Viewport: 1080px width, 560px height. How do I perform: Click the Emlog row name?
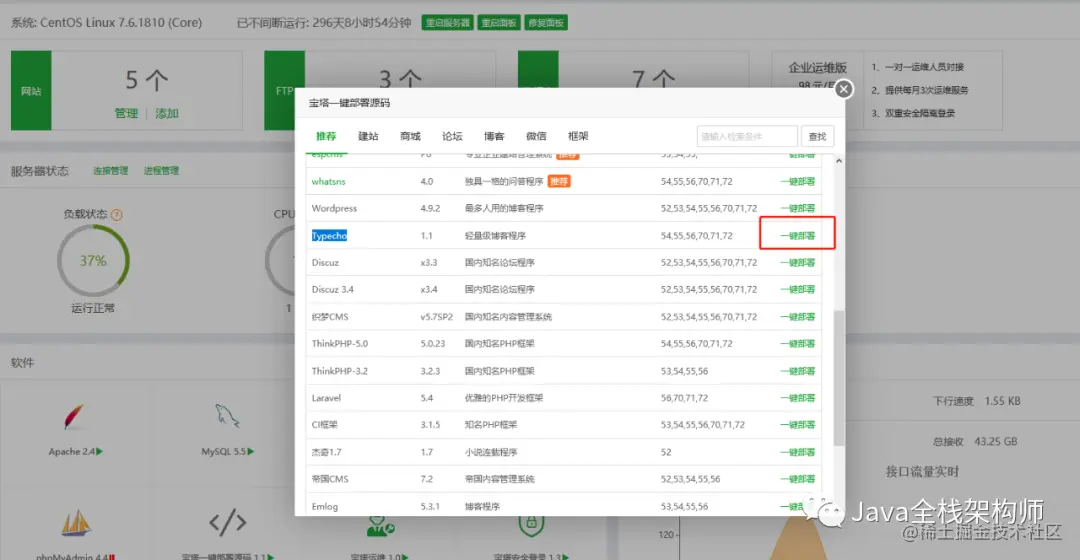324,506
